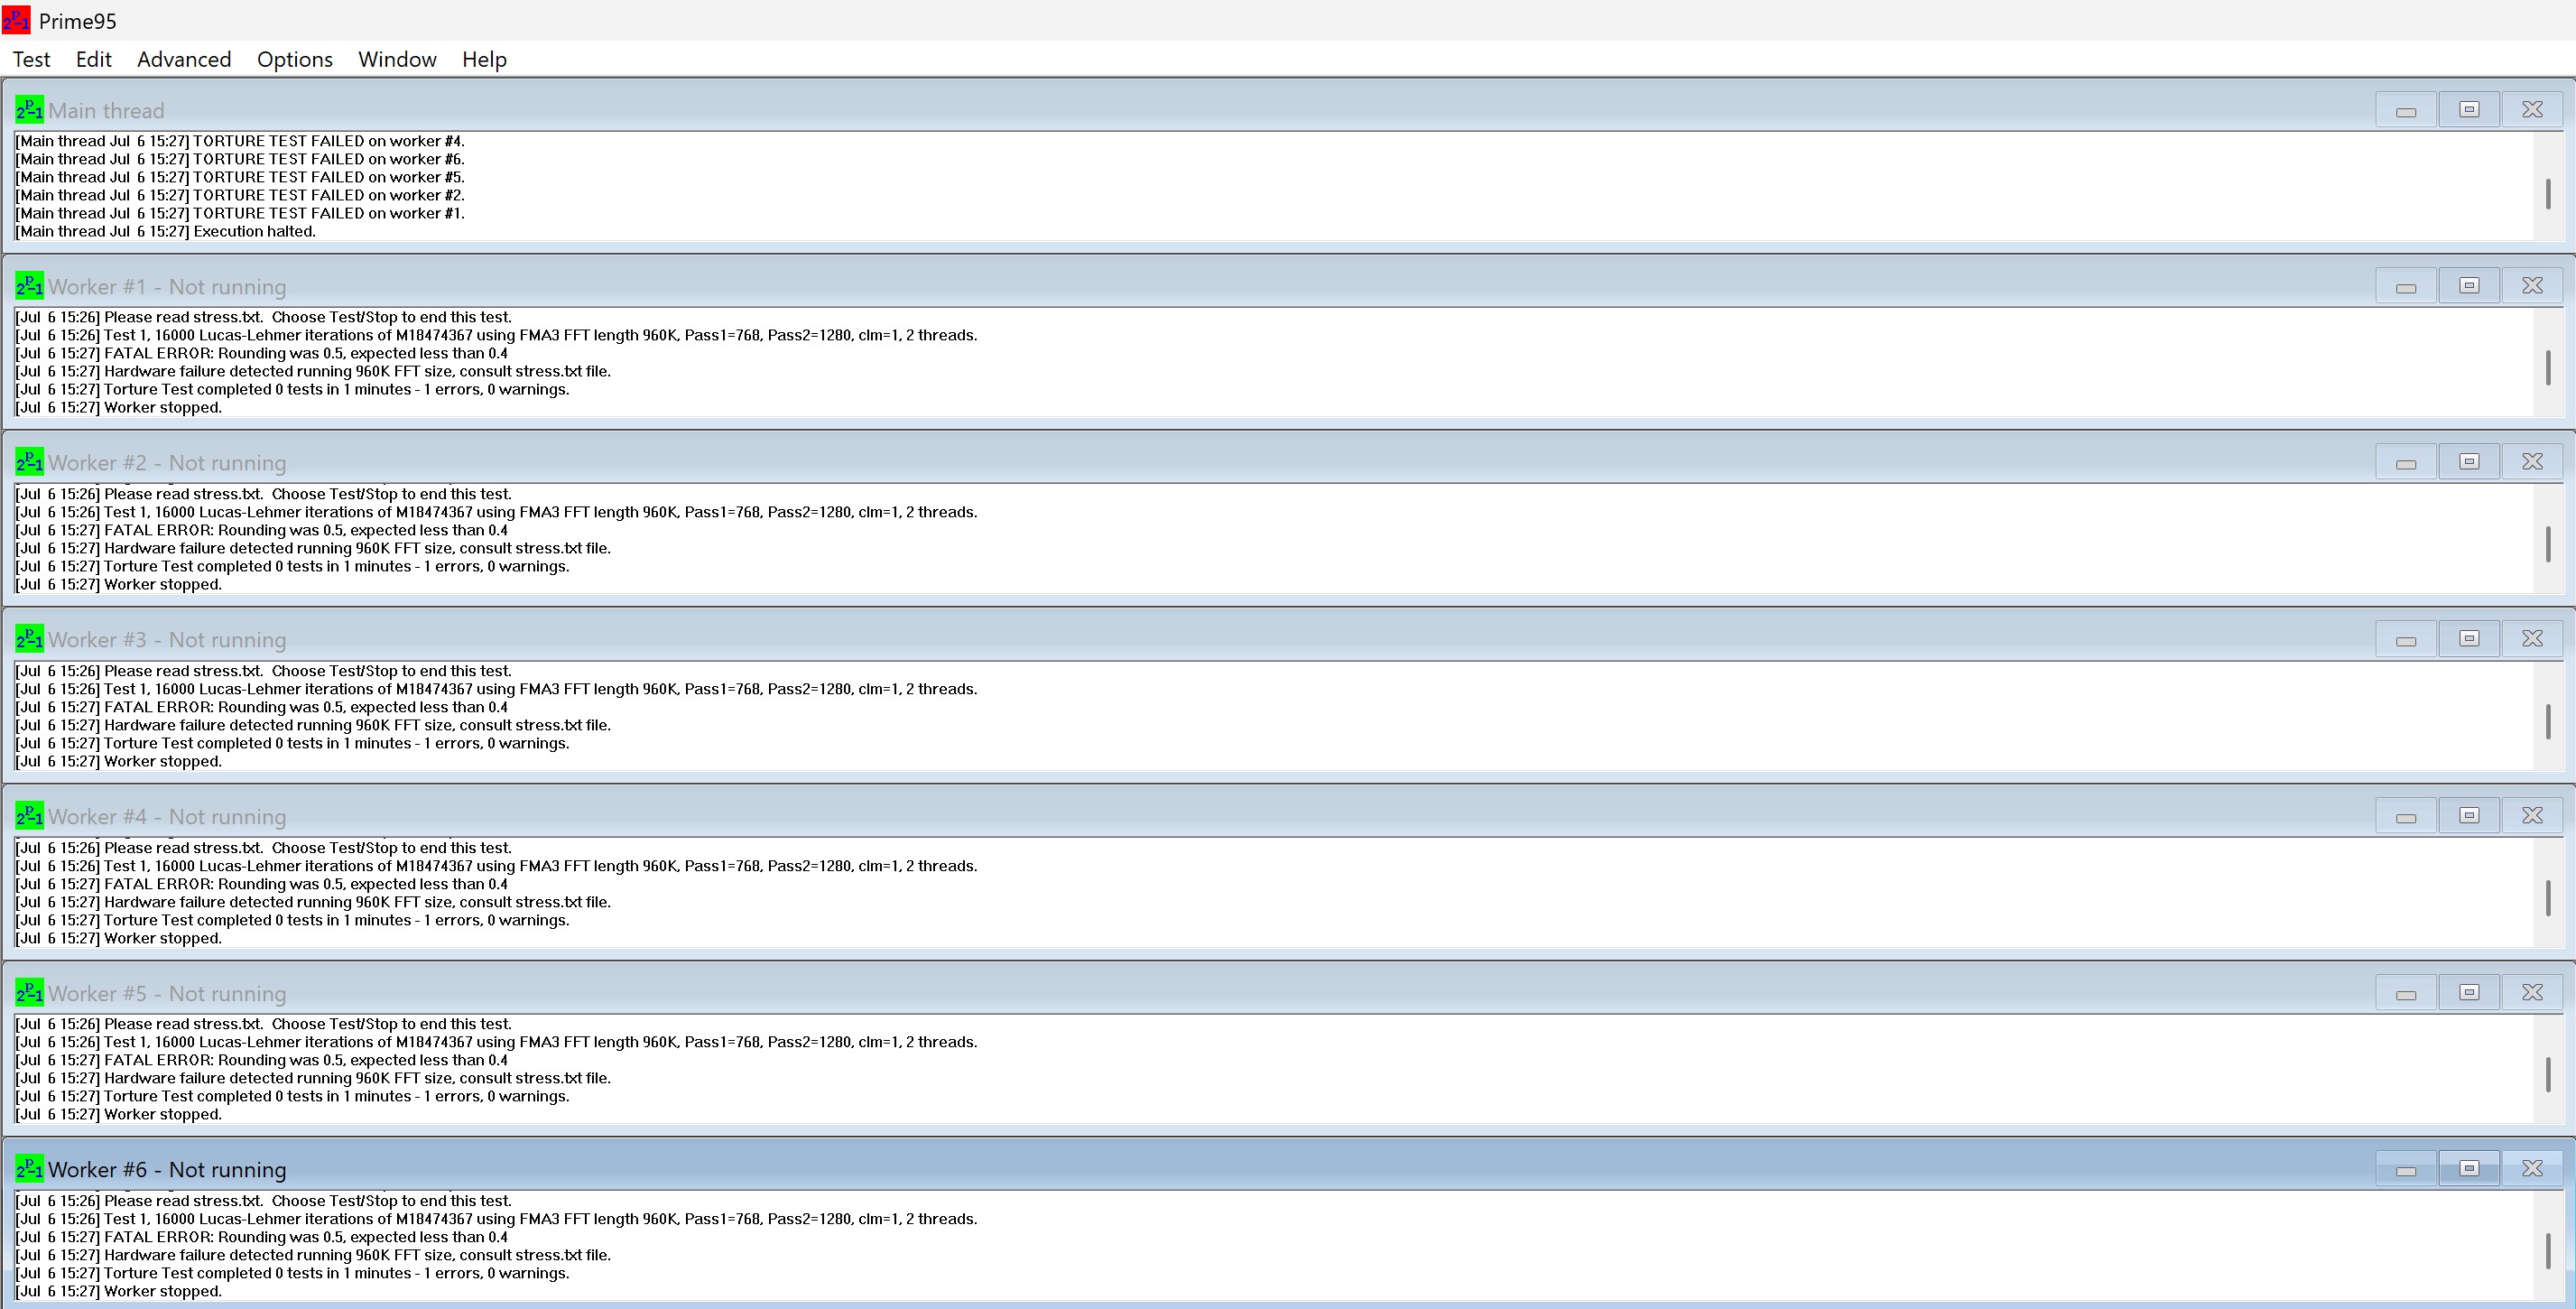
Task: Click Worker #1 'FATAL ERROR: Rounding was 0.5' line
Action: [261, 353]
